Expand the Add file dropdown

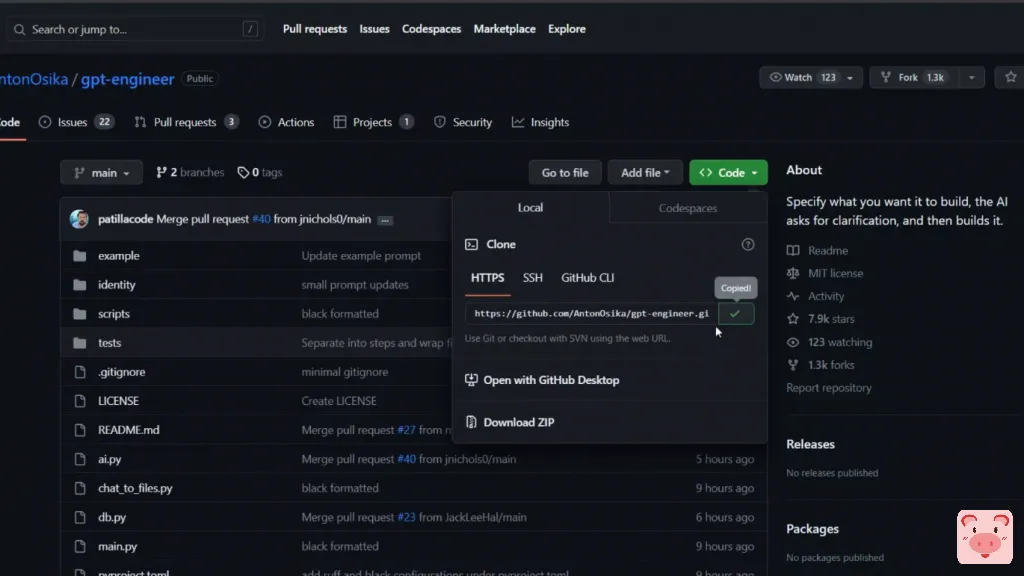point(645,172)
